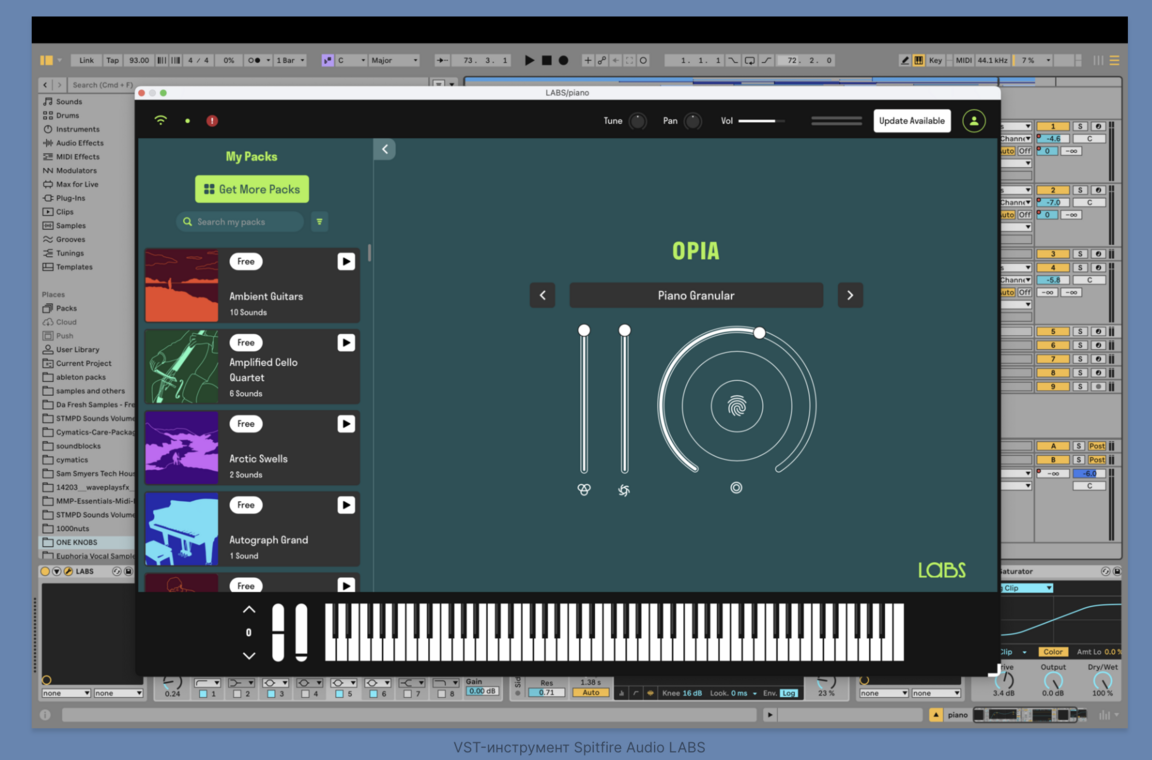1152x760 pixels.
Task: Open the CPU 7% meter dropdown
Action: tap(1034, 60)
